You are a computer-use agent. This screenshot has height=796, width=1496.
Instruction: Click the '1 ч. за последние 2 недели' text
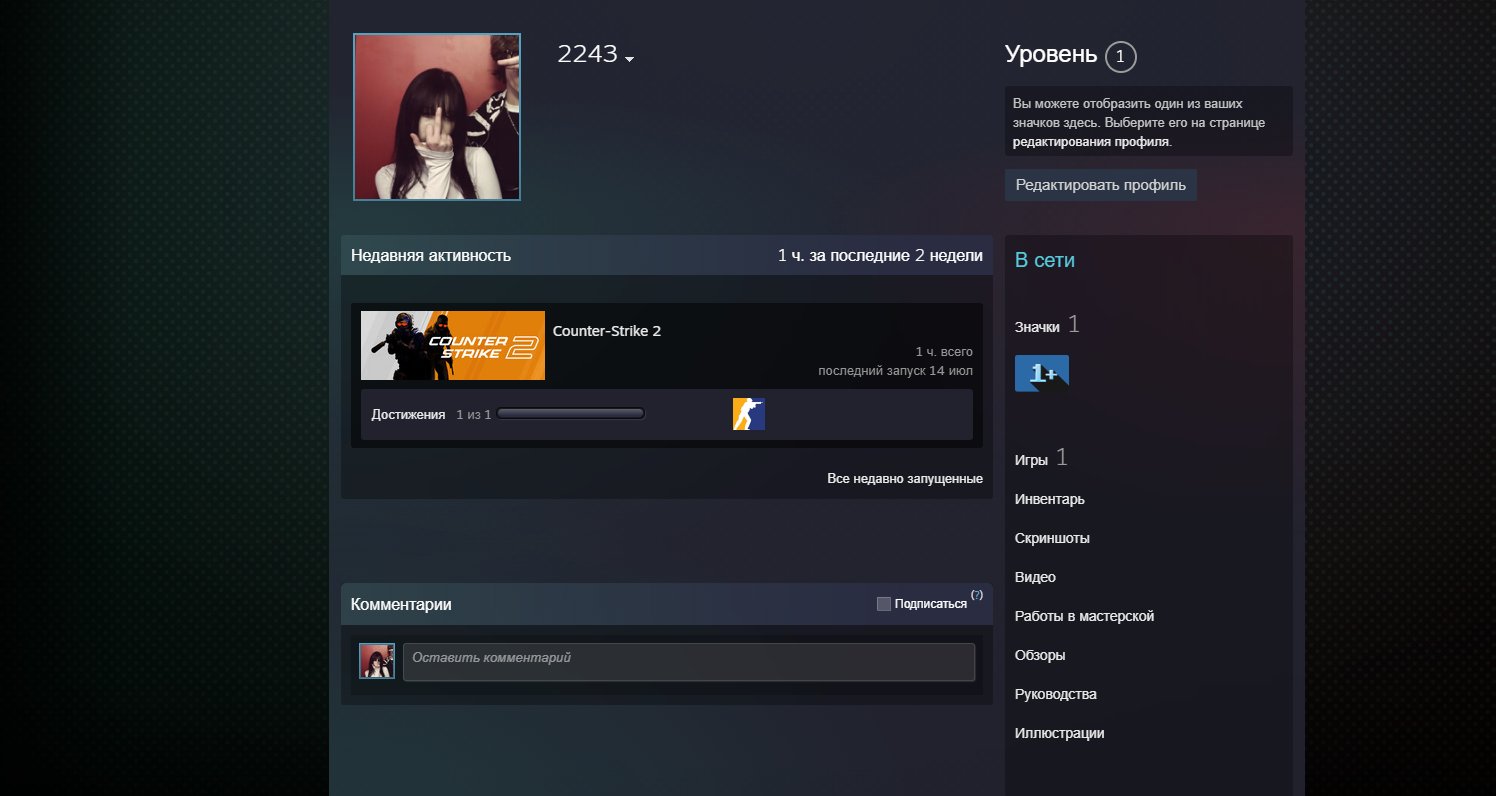point(880,255)
